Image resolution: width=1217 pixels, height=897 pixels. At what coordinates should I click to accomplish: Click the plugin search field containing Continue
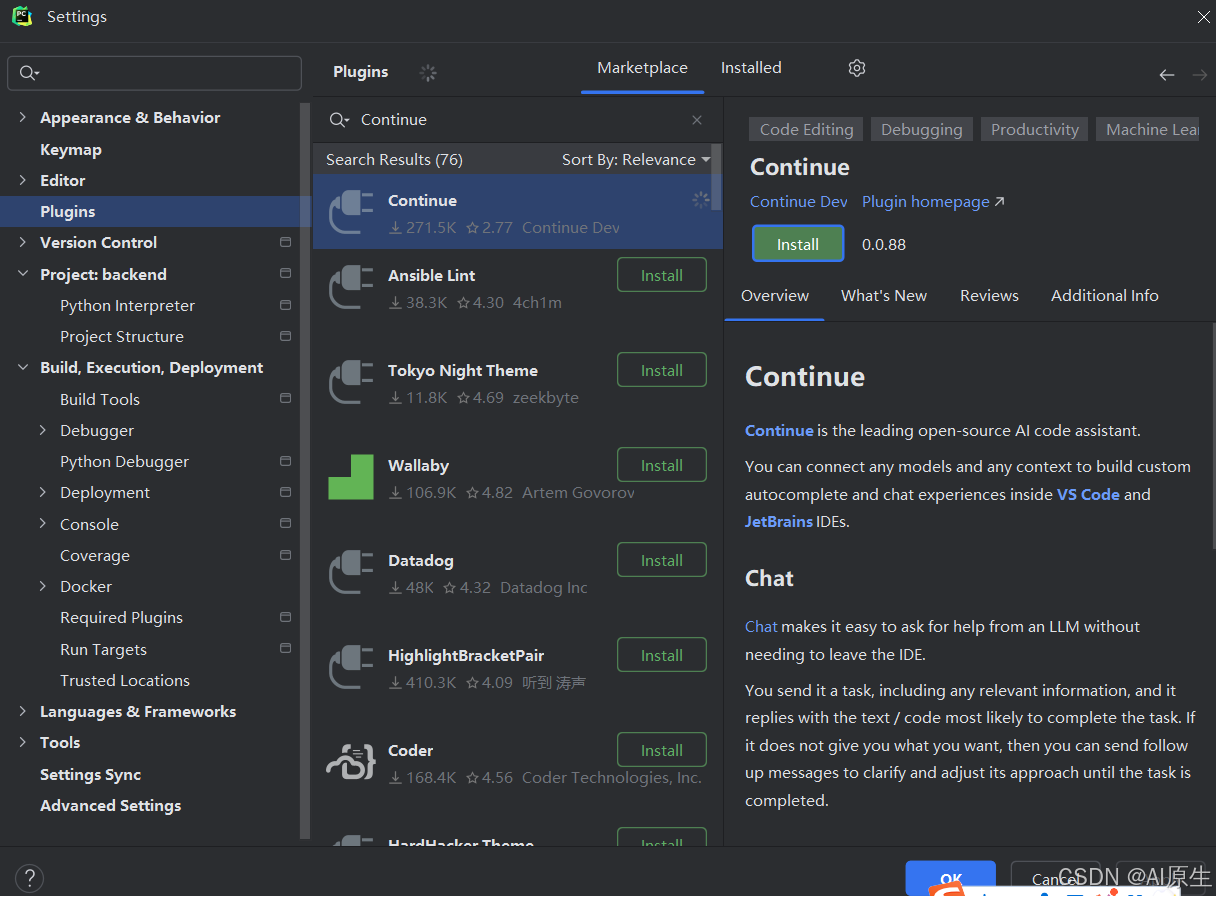coord(516,120)
